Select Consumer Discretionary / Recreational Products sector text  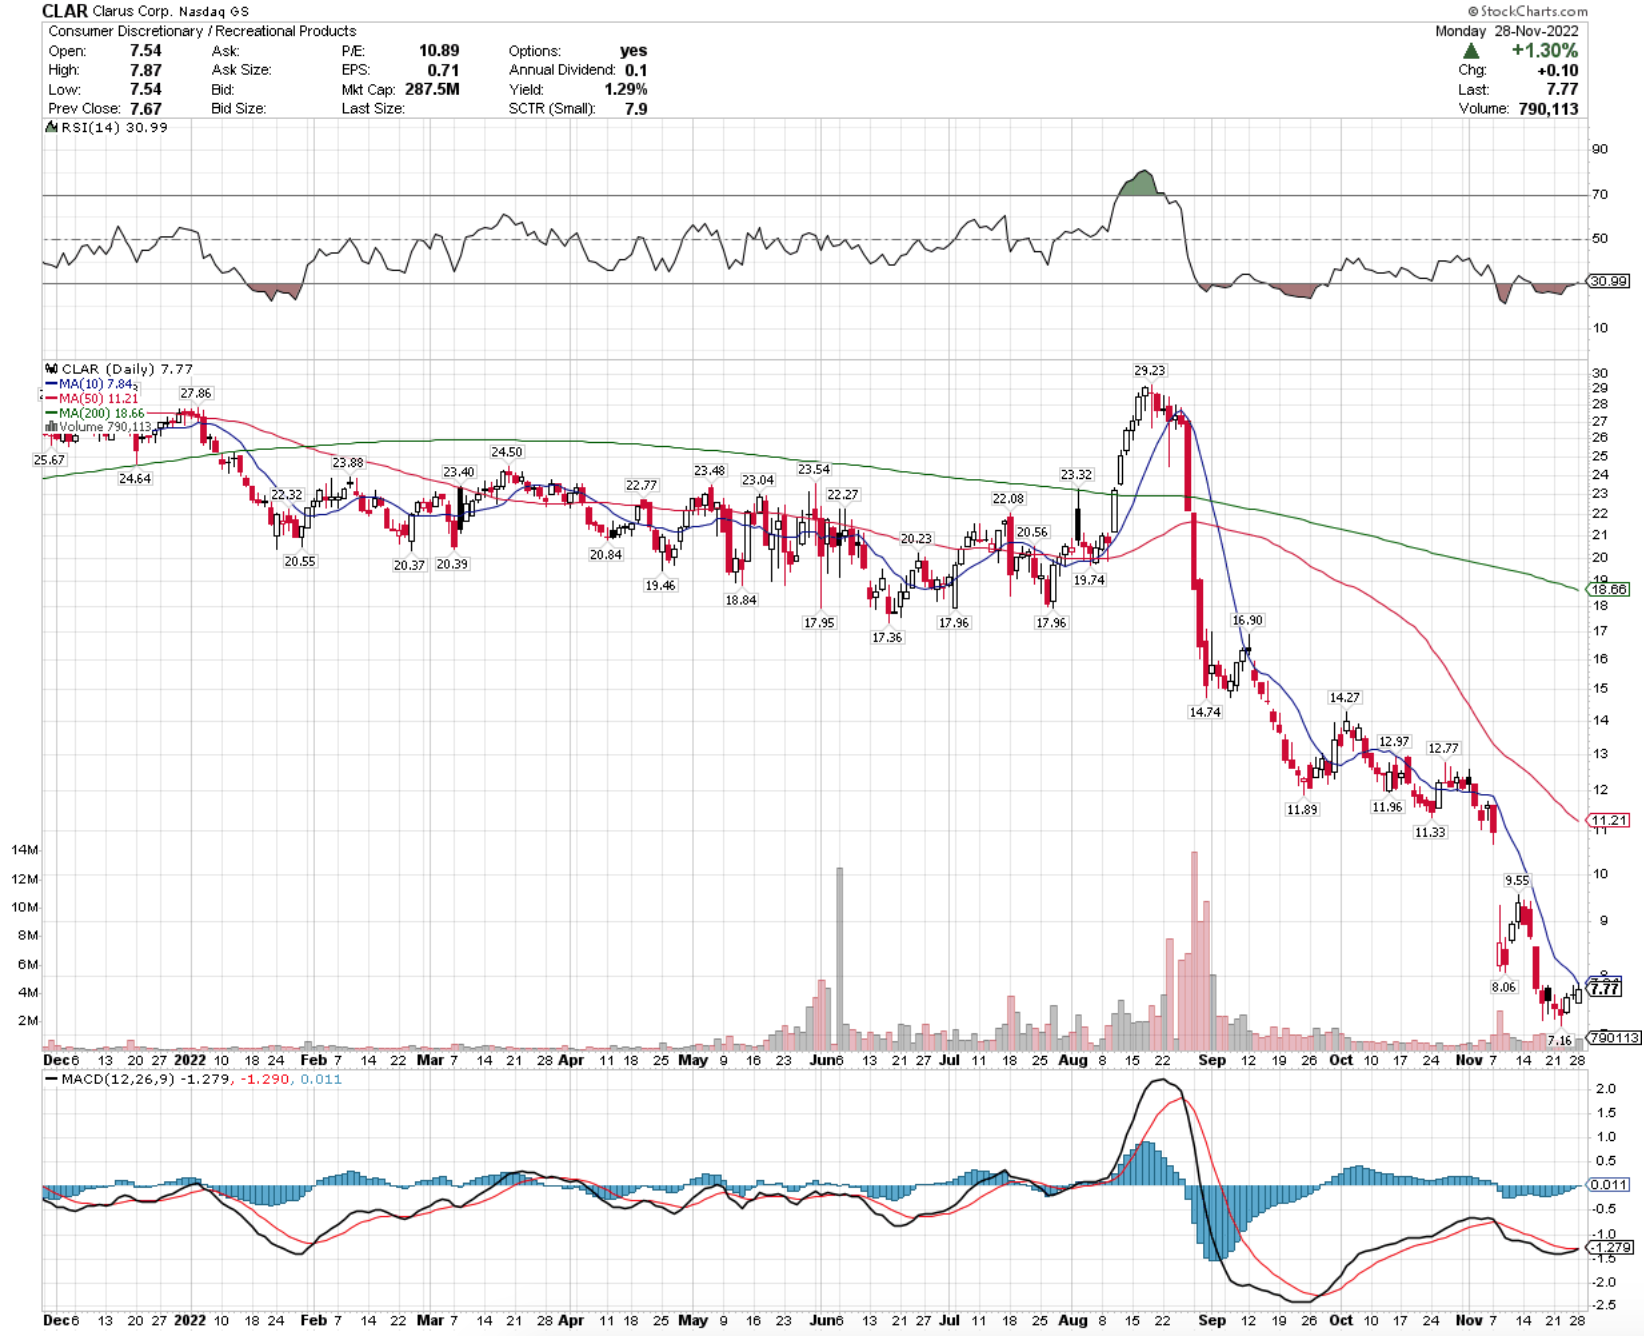click(x=202, y=31)
